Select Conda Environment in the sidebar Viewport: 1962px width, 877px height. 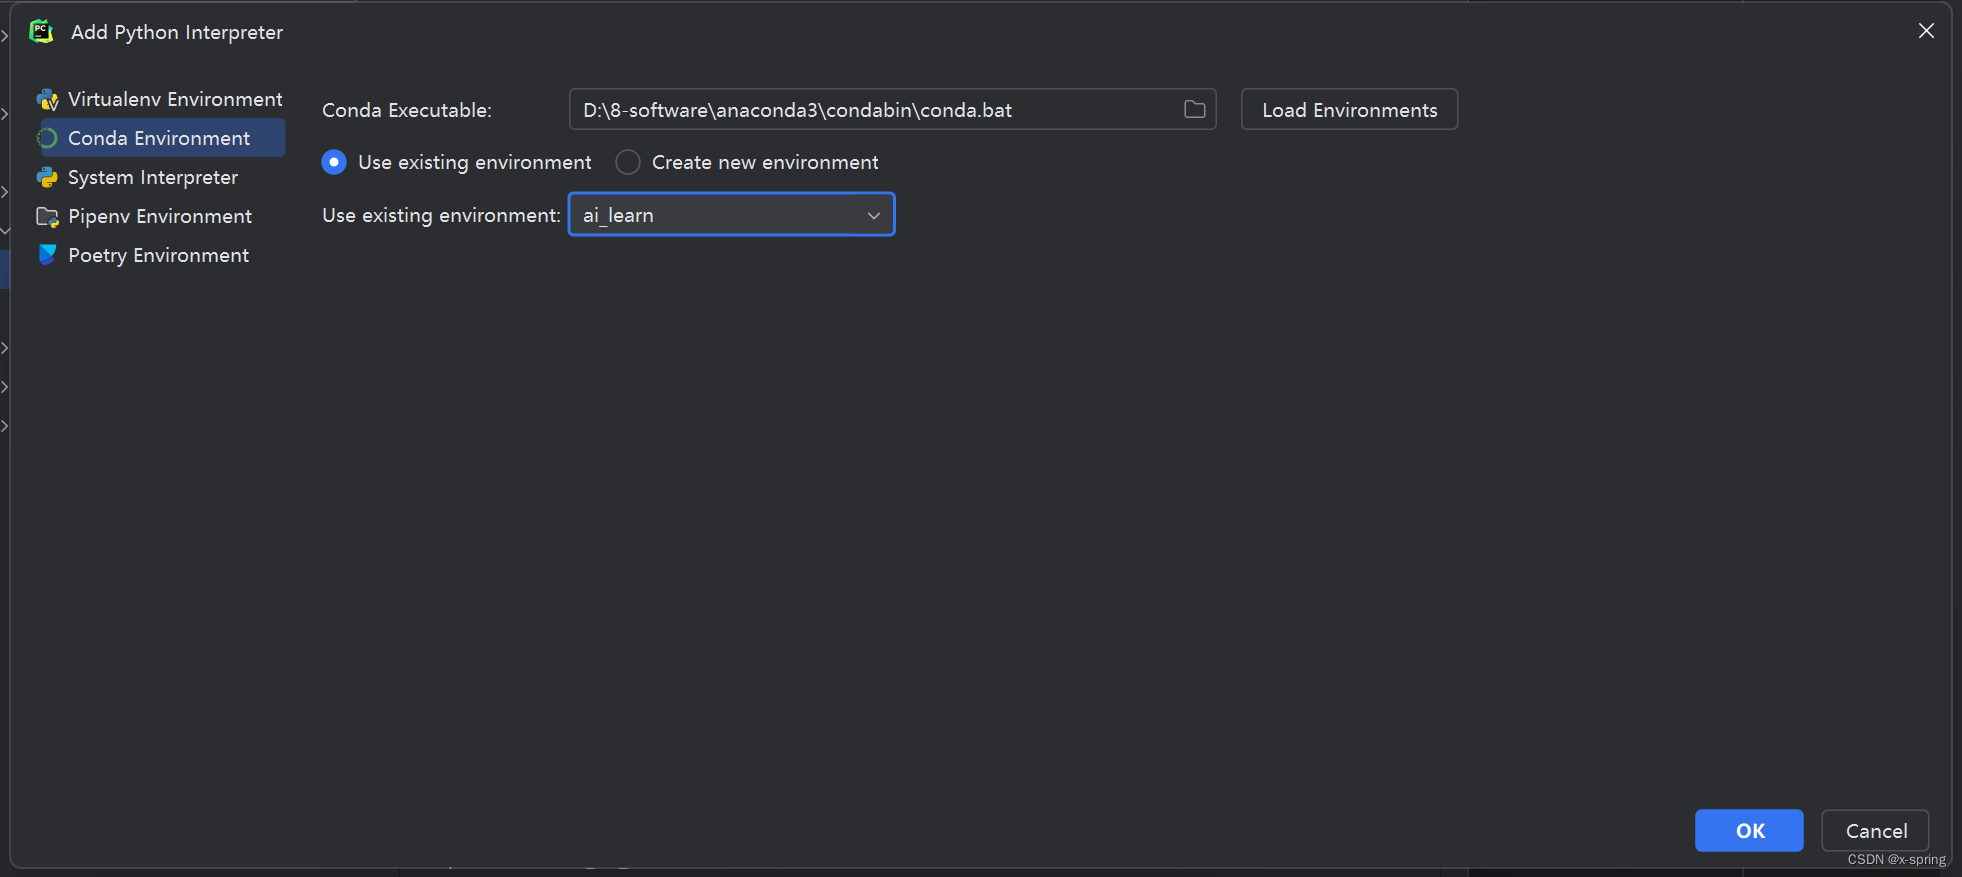point(160,138)
